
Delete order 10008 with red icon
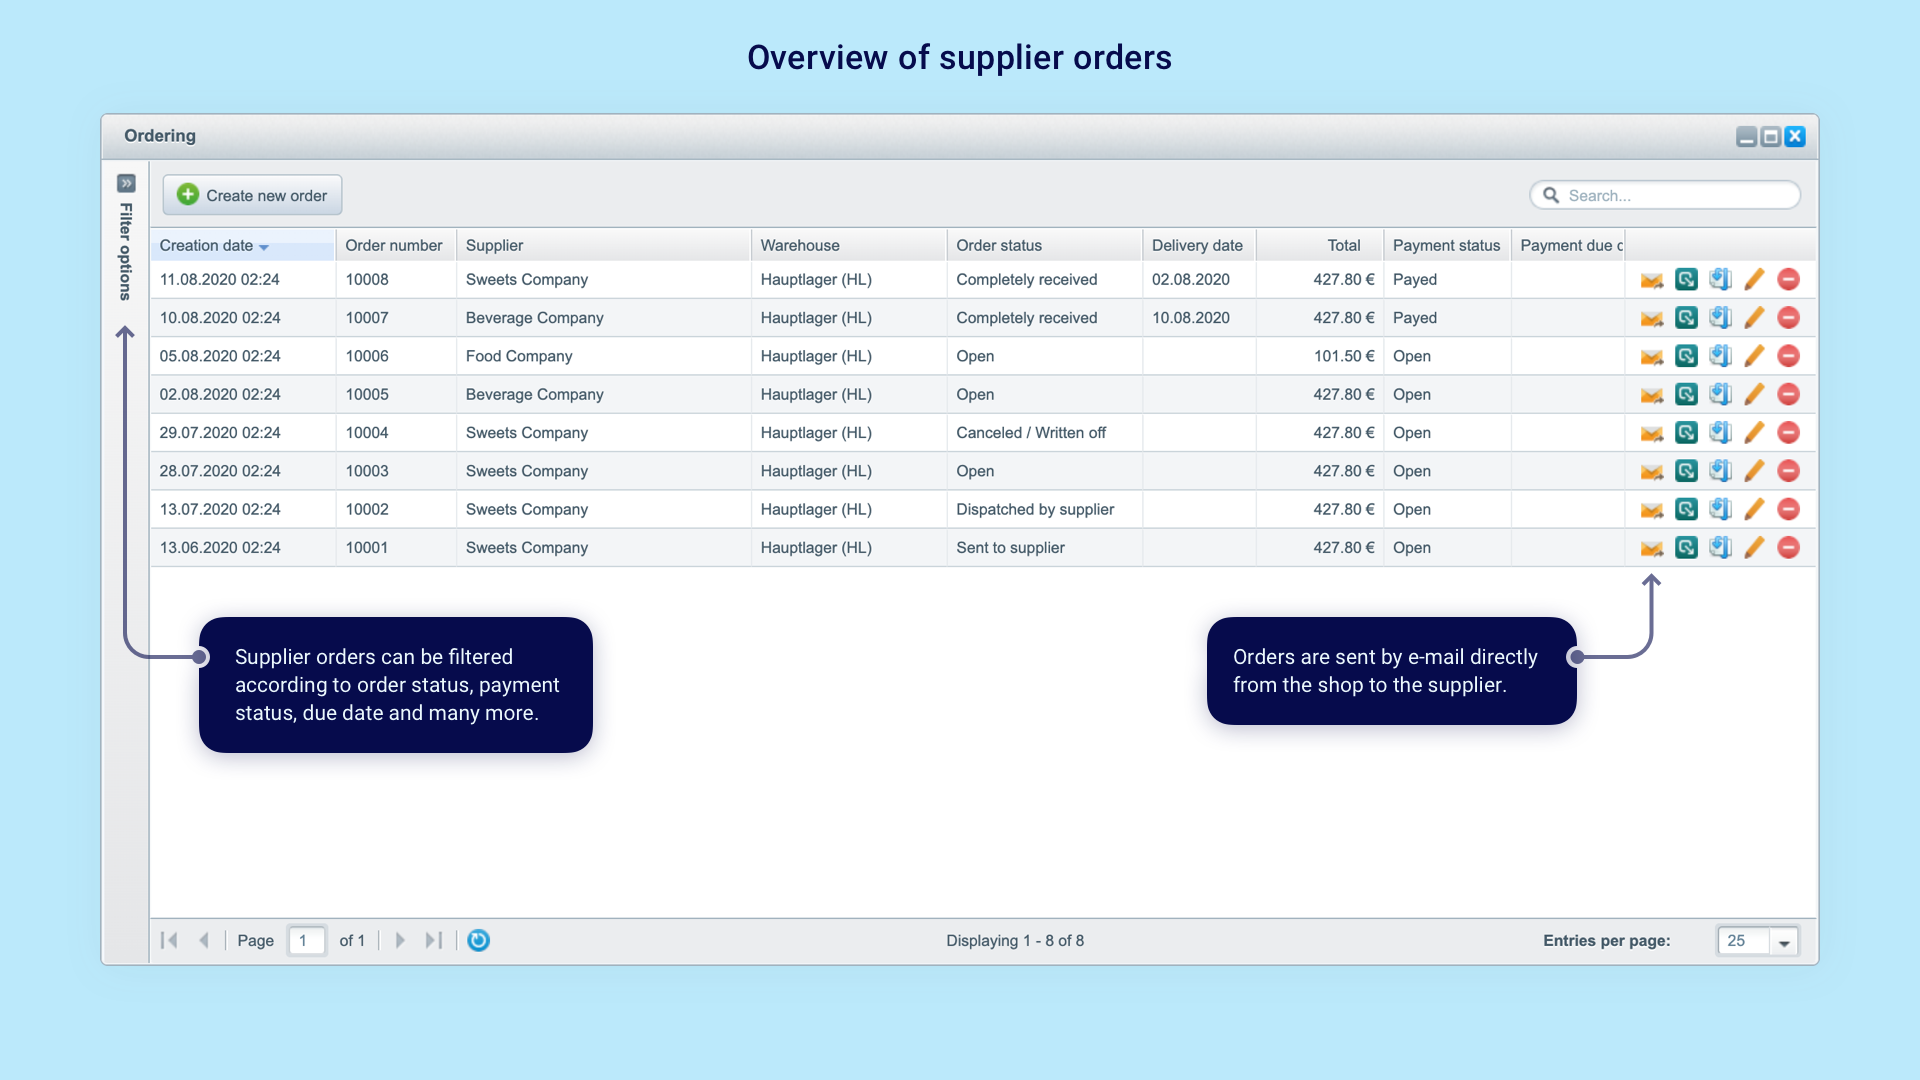click(x=1789, y=280)
